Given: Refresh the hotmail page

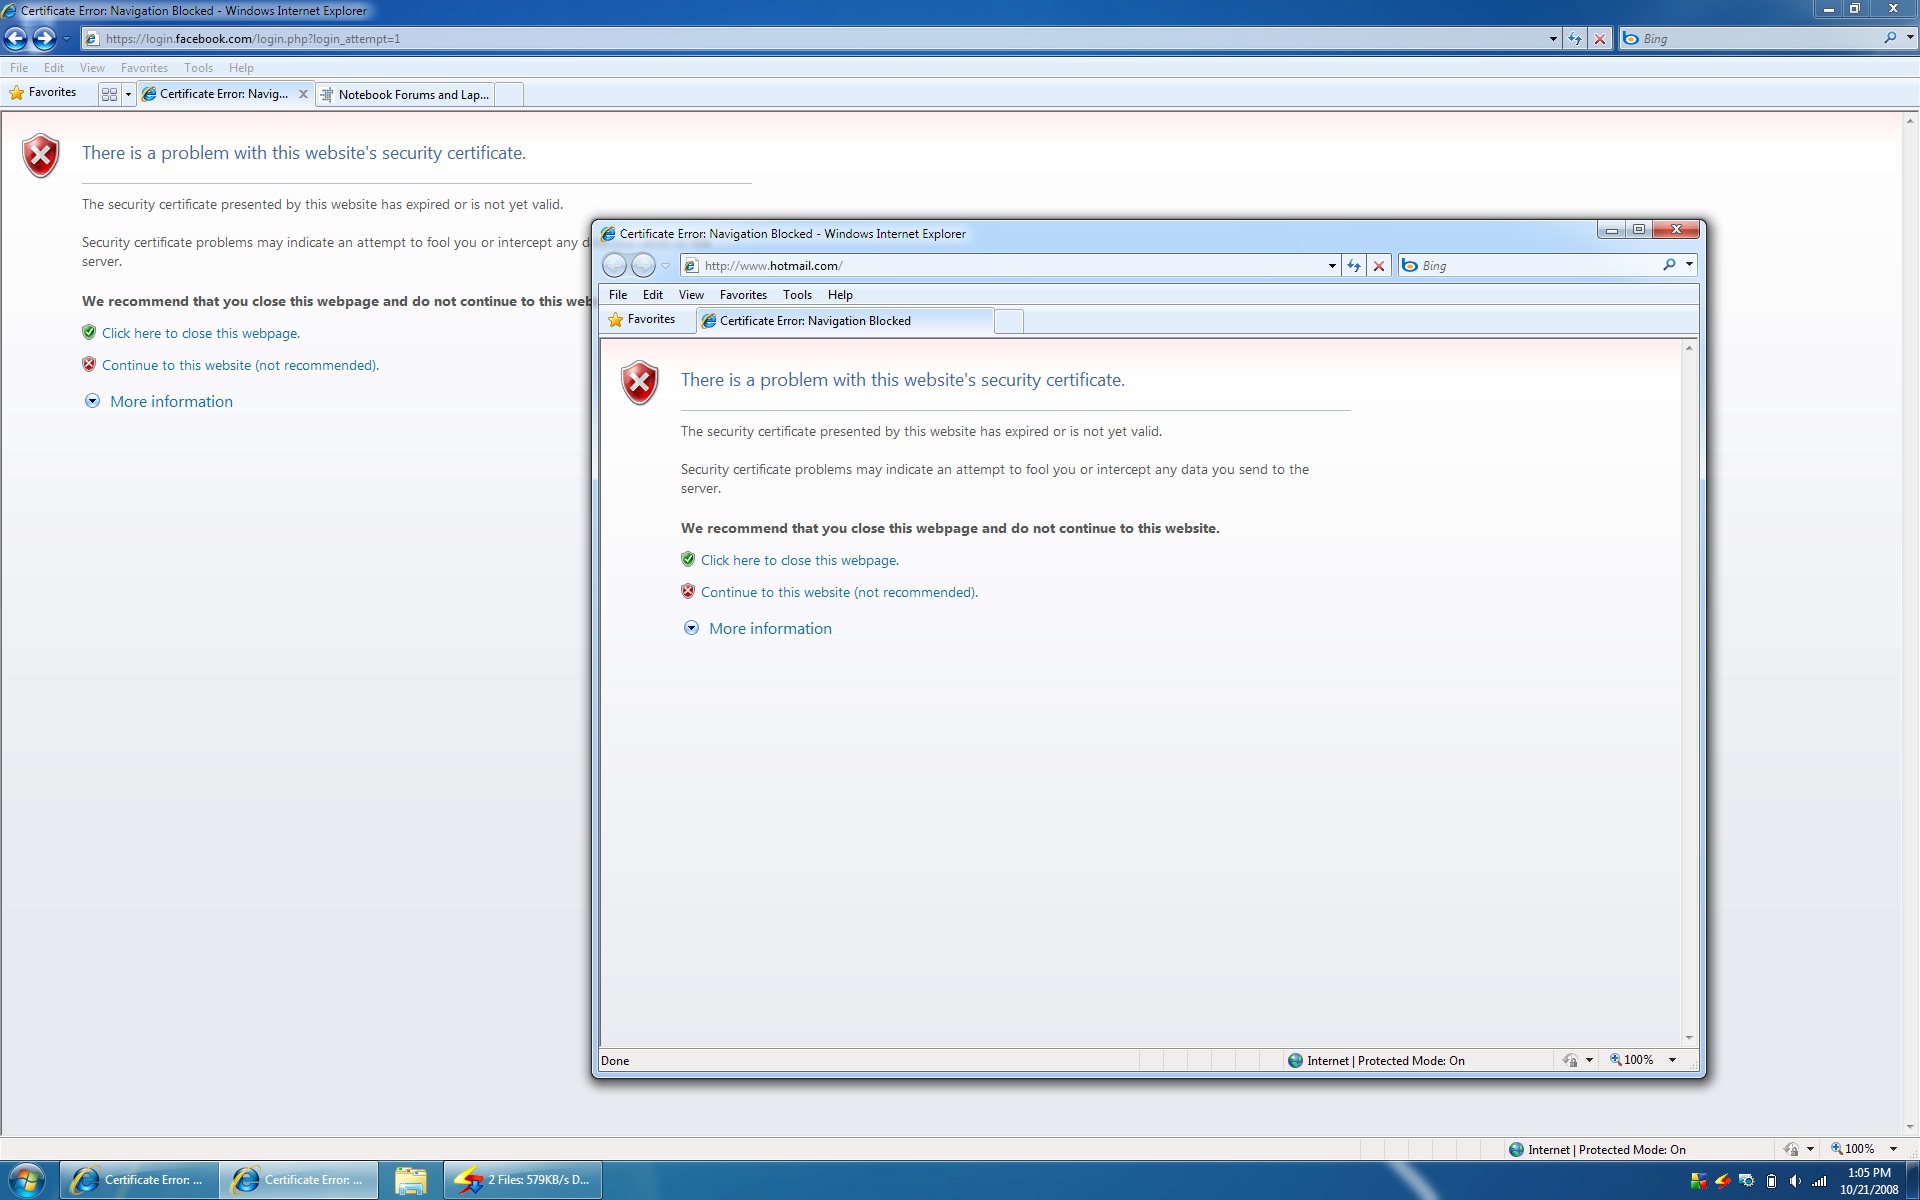Looking at the screenshot, I should 1354,266.
